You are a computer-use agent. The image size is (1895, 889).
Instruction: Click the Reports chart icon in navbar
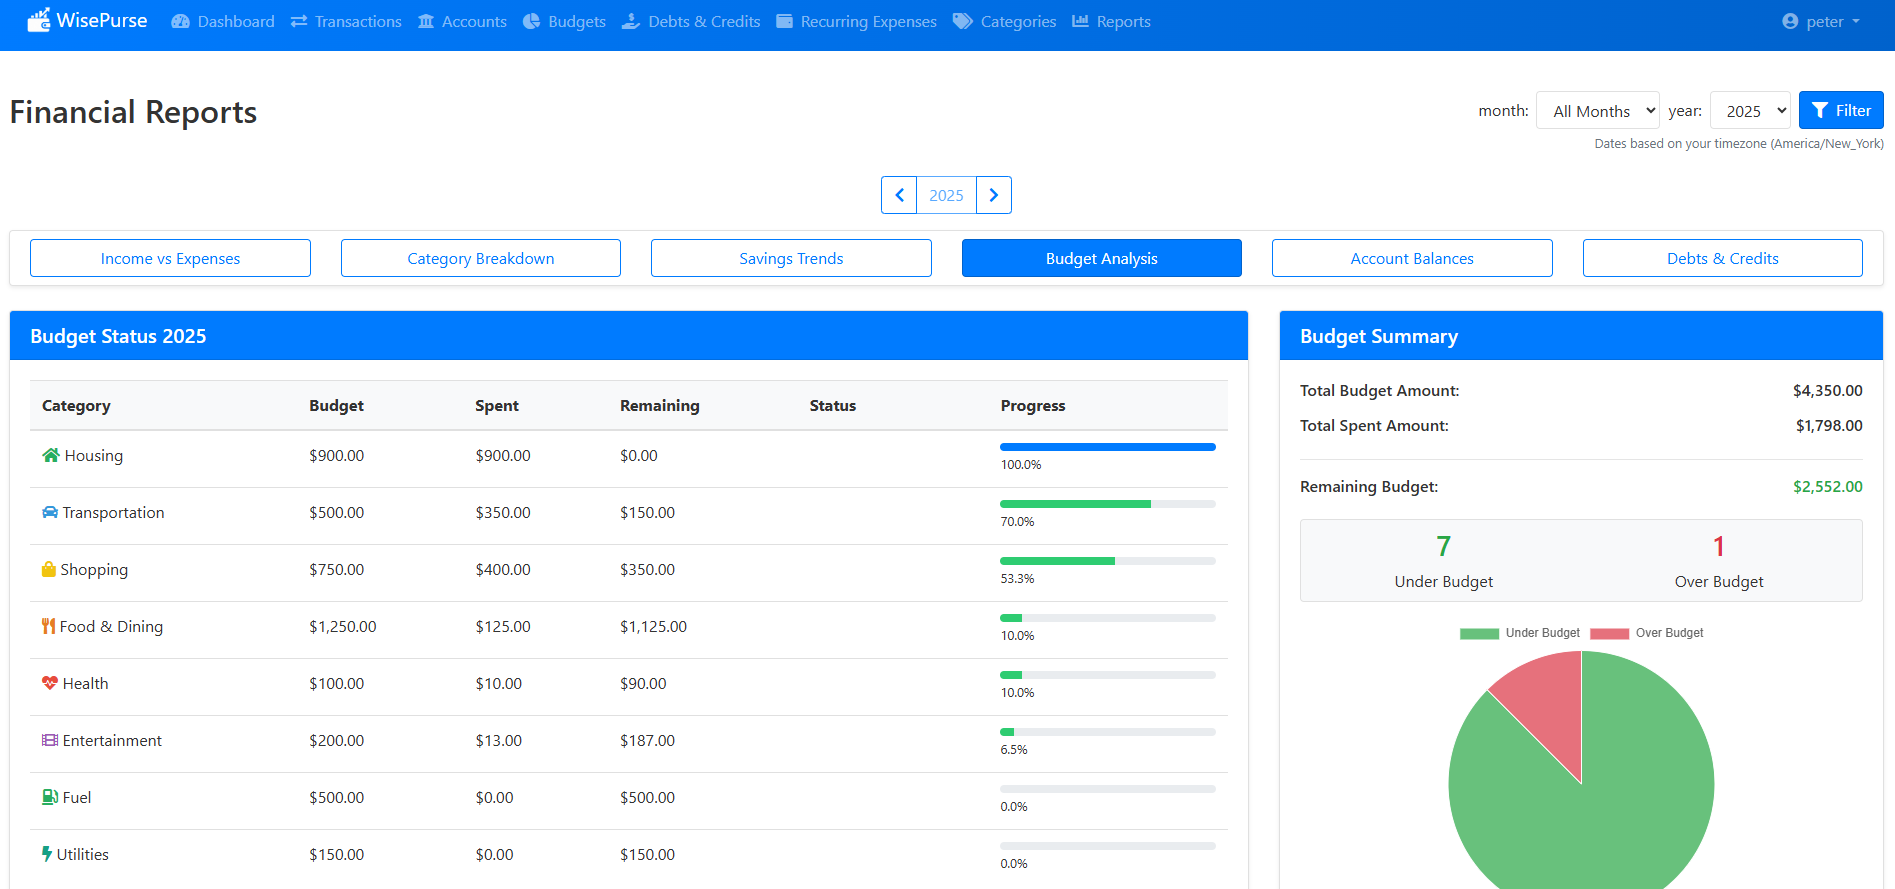[1080, 21]
